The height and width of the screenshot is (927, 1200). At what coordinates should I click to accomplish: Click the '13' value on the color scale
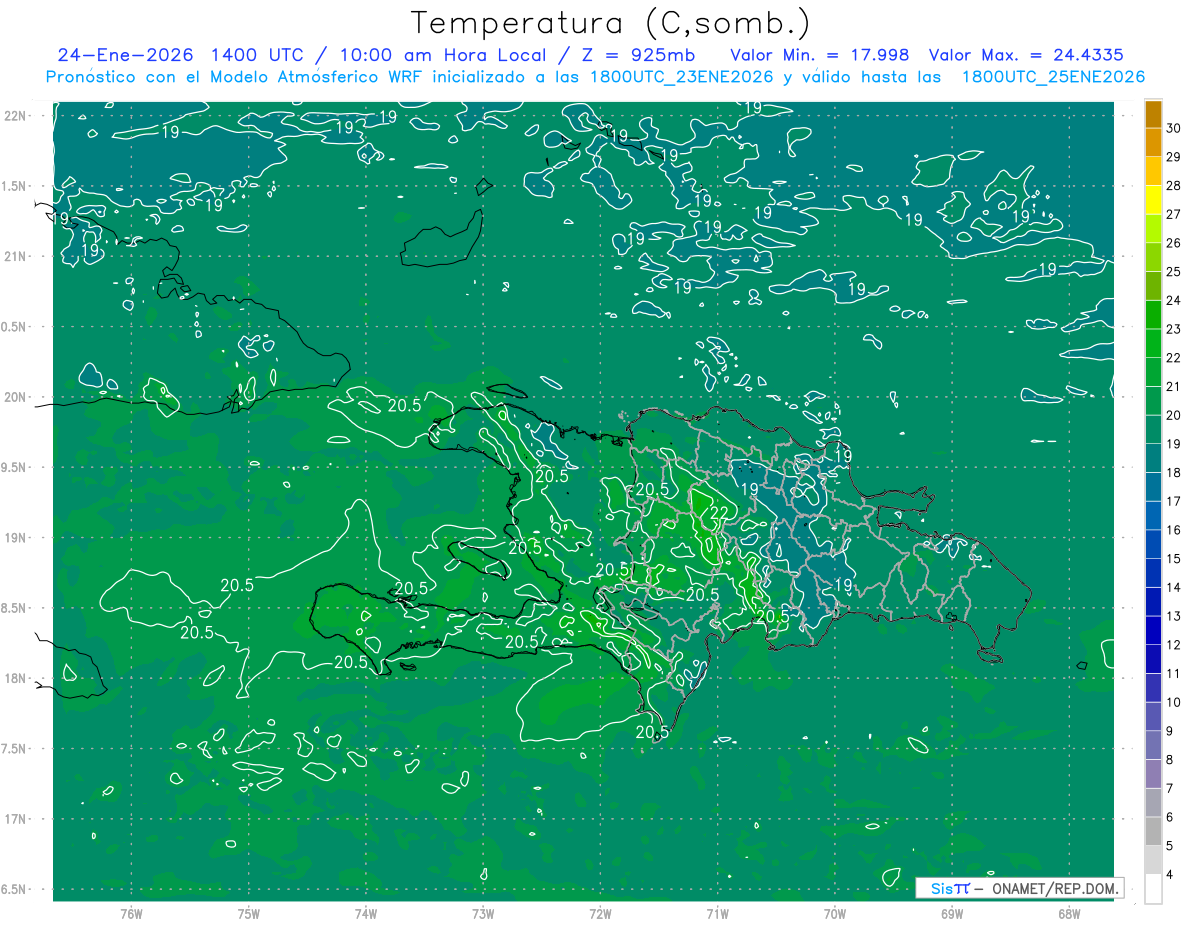coord(1174,616)
